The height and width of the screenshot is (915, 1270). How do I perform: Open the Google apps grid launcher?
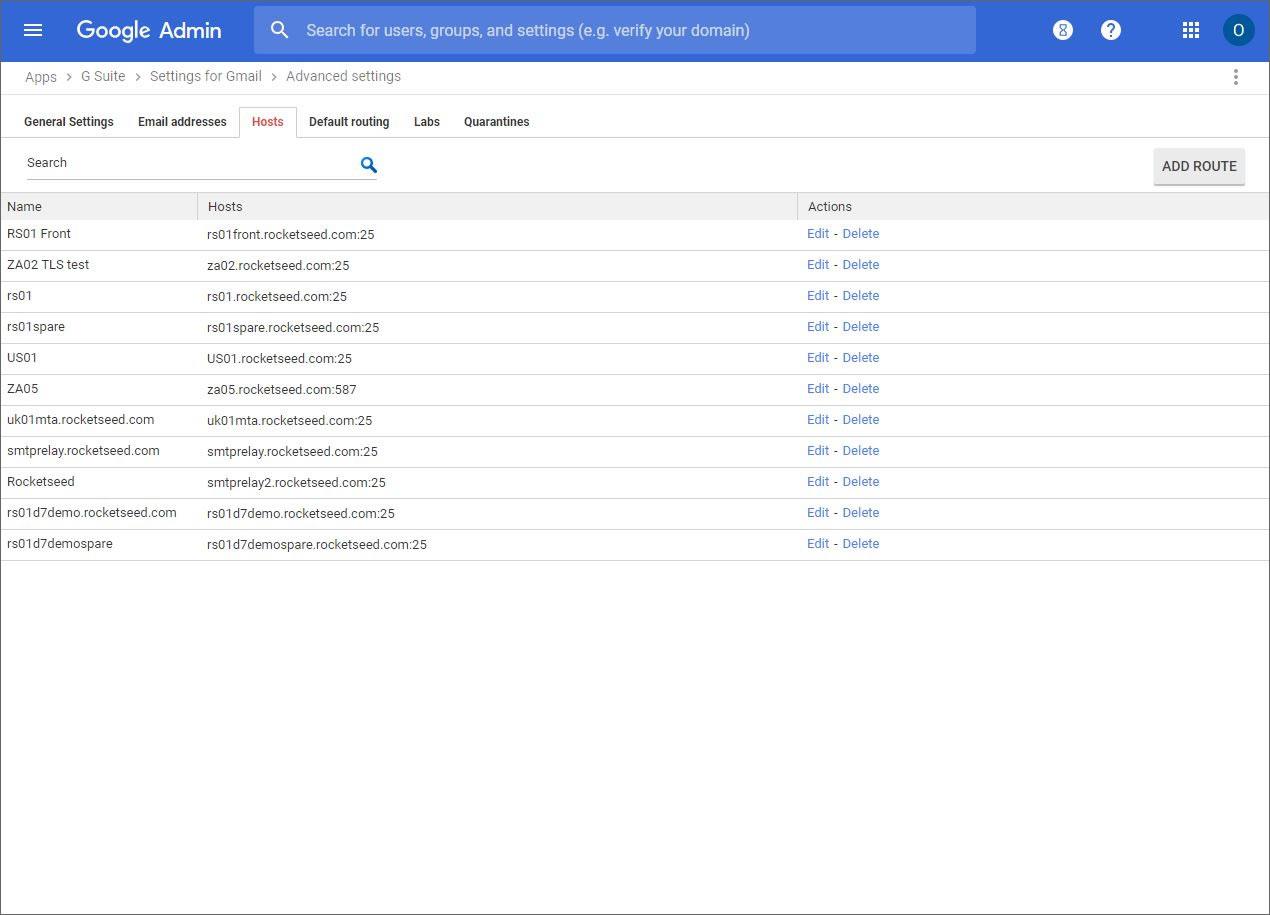pos(1190,30)
